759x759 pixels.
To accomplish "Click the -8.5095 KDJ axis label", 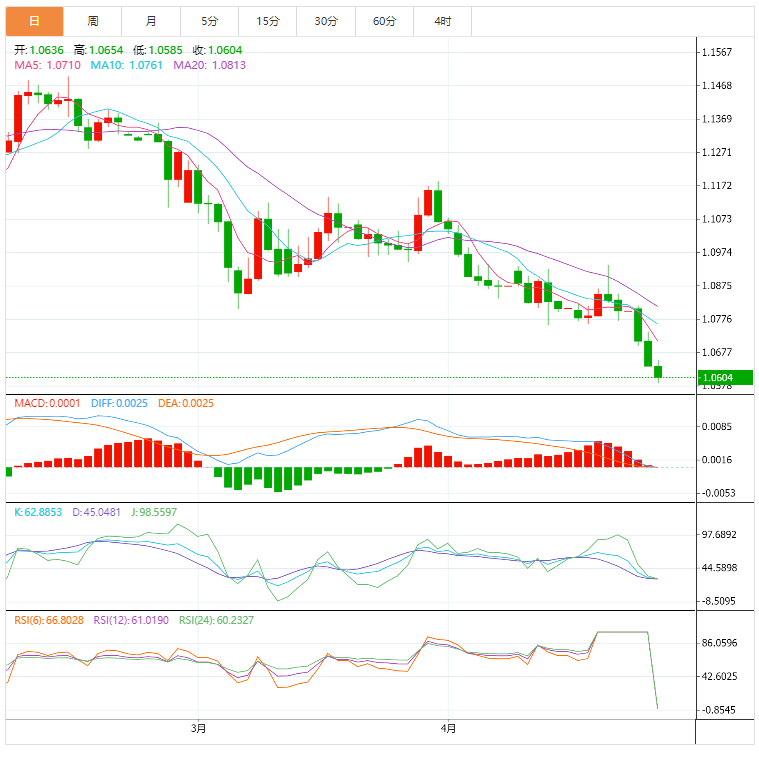I will click(718, 601).
